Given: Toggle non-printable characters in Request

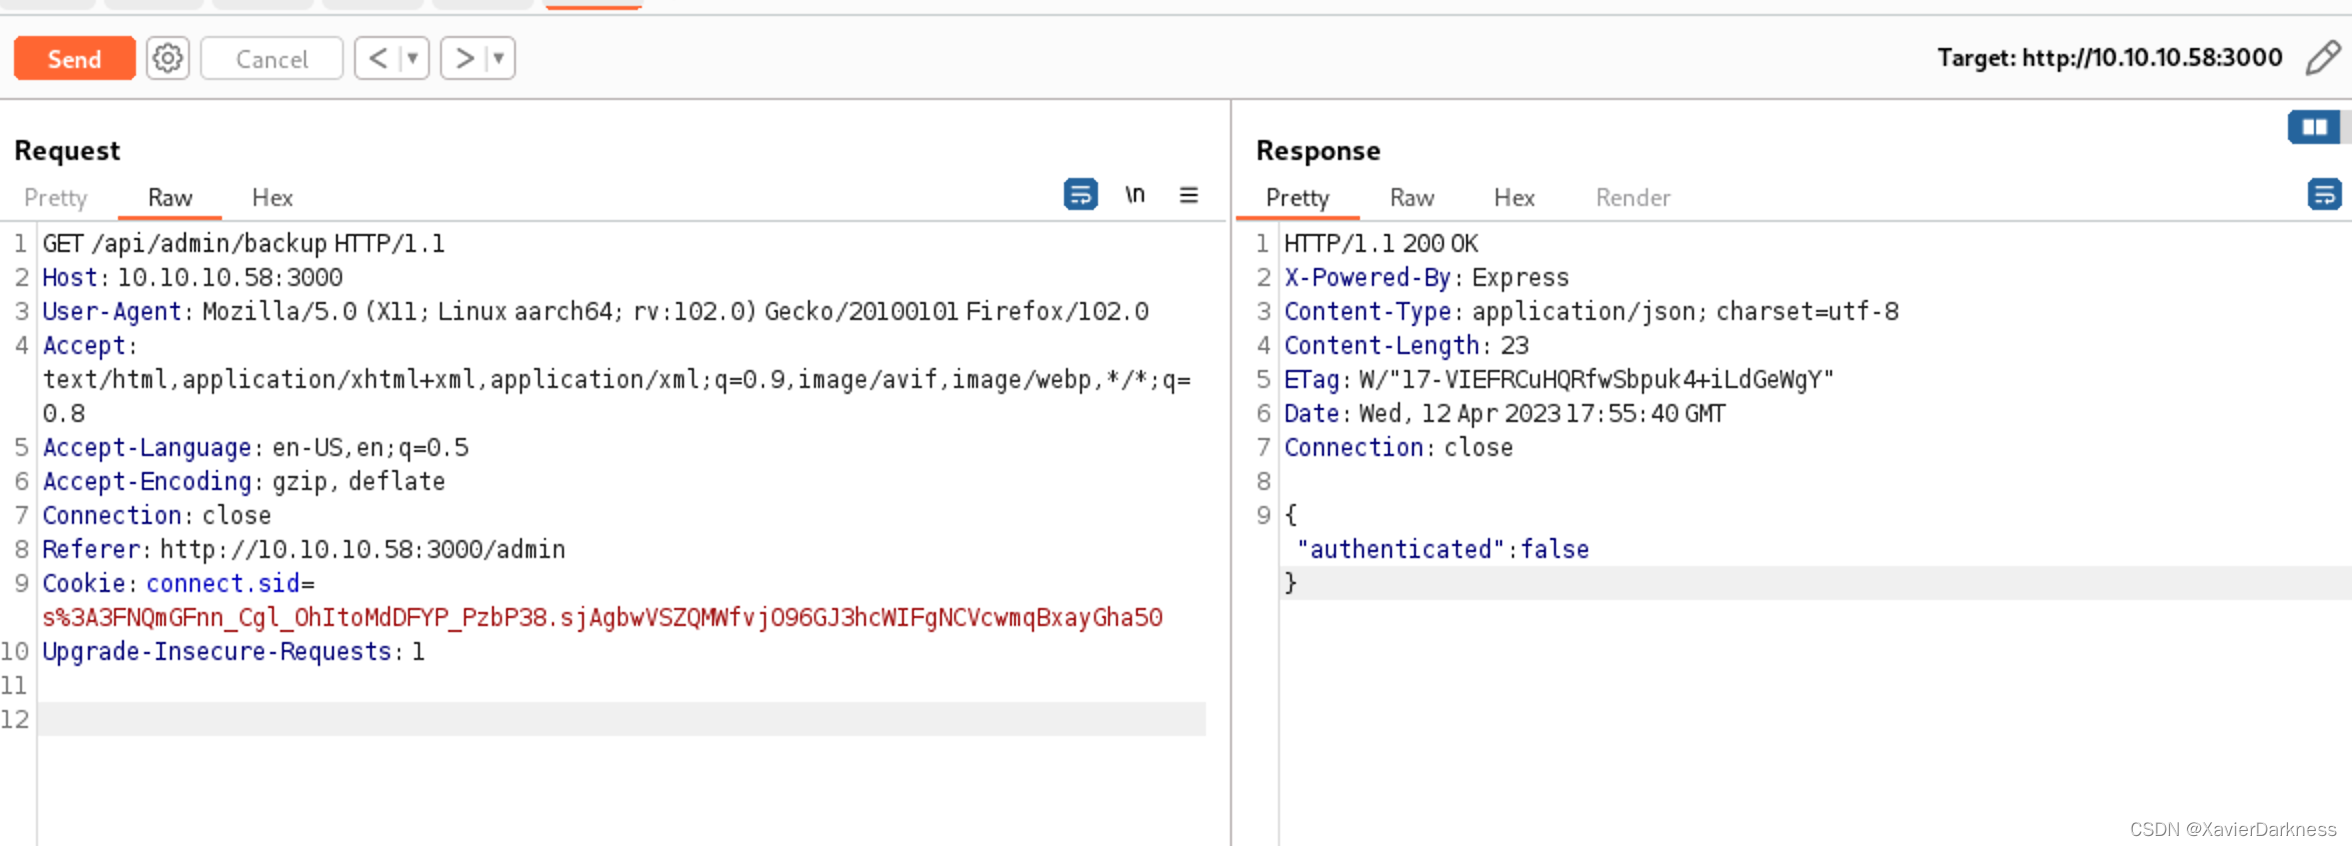Looking at the screenshot, I should pyautogui.click(x=1134, y=194).
